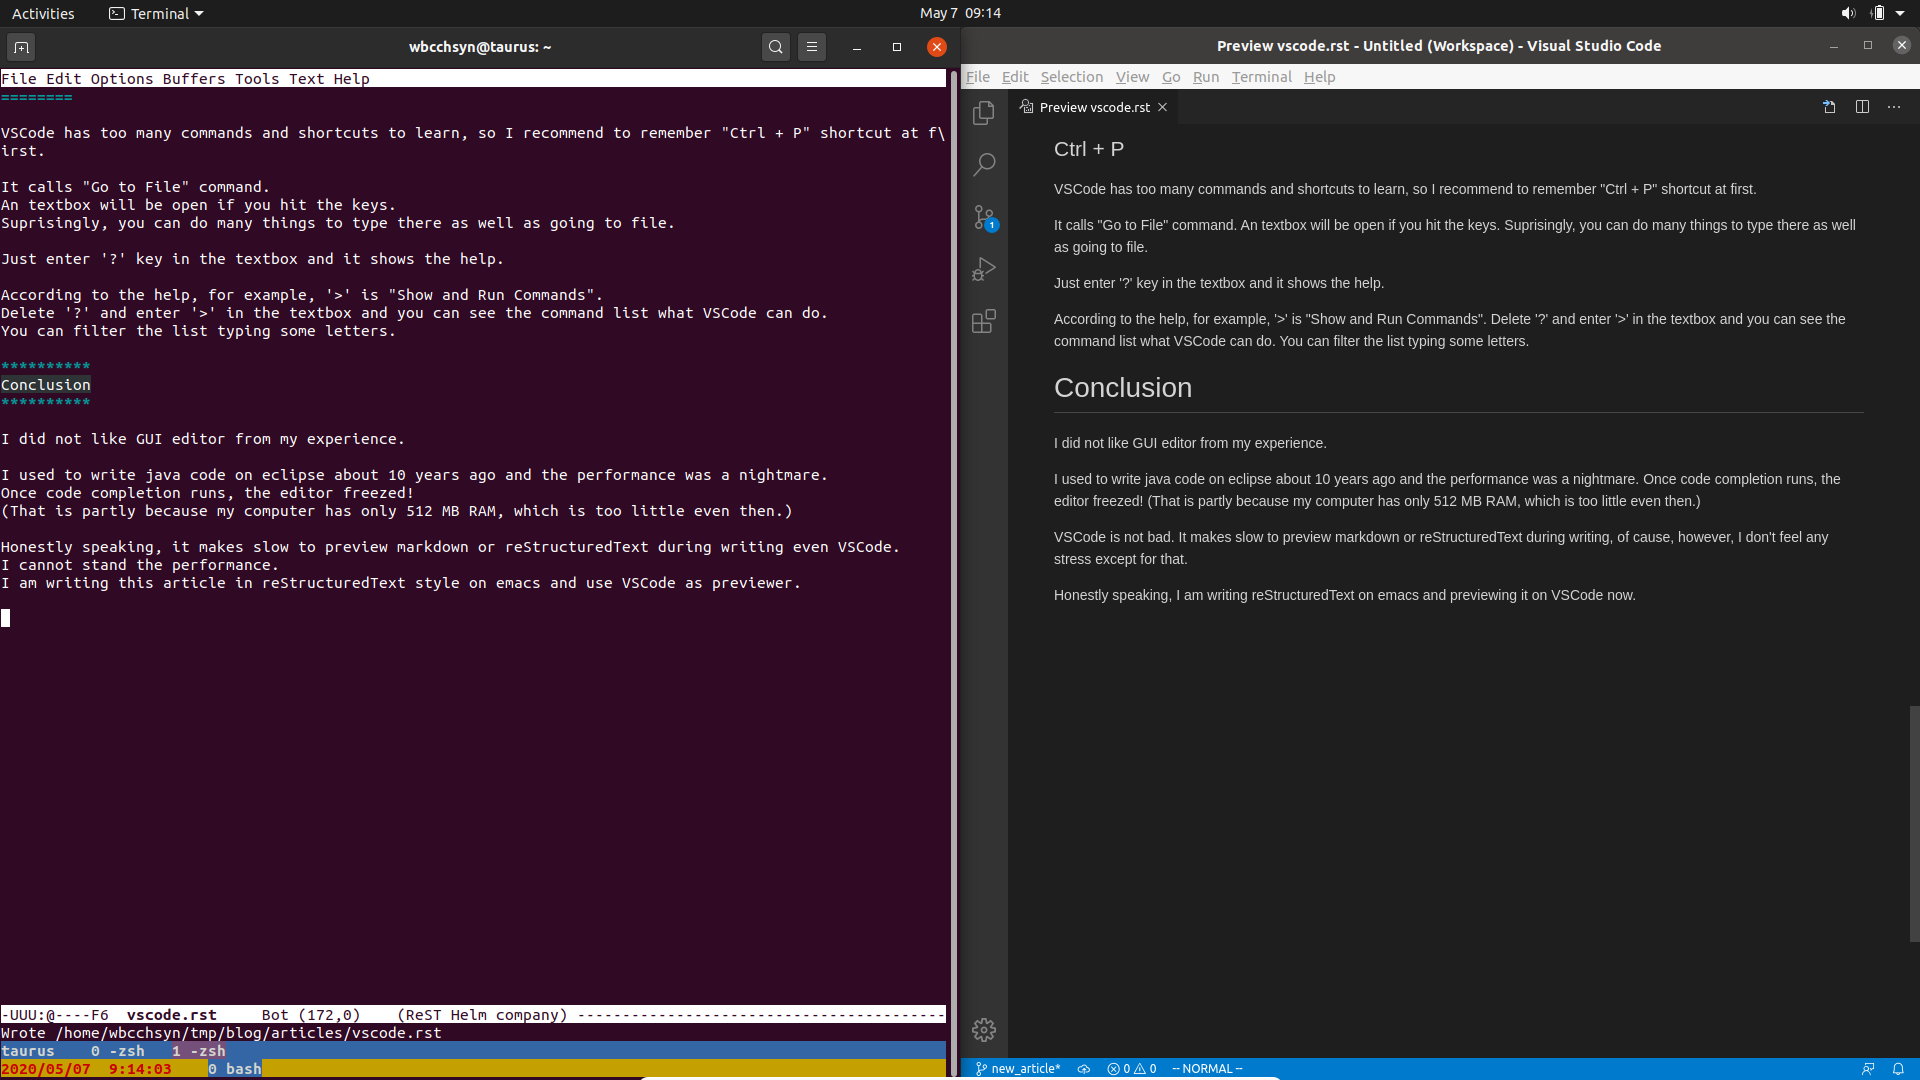The width and height of the screenshot is (1920, 1080).
Task: Open the Emacs Options menu
Action: pyautogui.click(x=122, y=79)
